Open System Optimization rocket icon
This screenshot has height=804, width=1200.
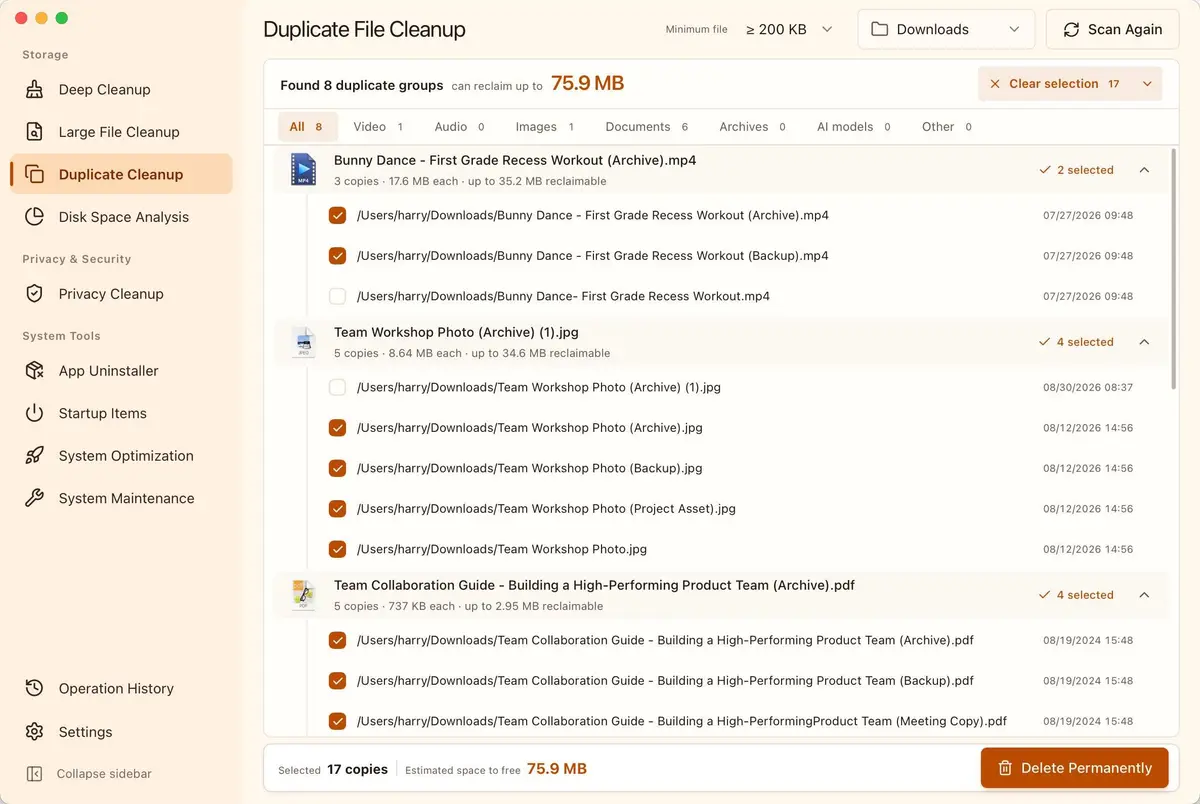coord(35,456)
